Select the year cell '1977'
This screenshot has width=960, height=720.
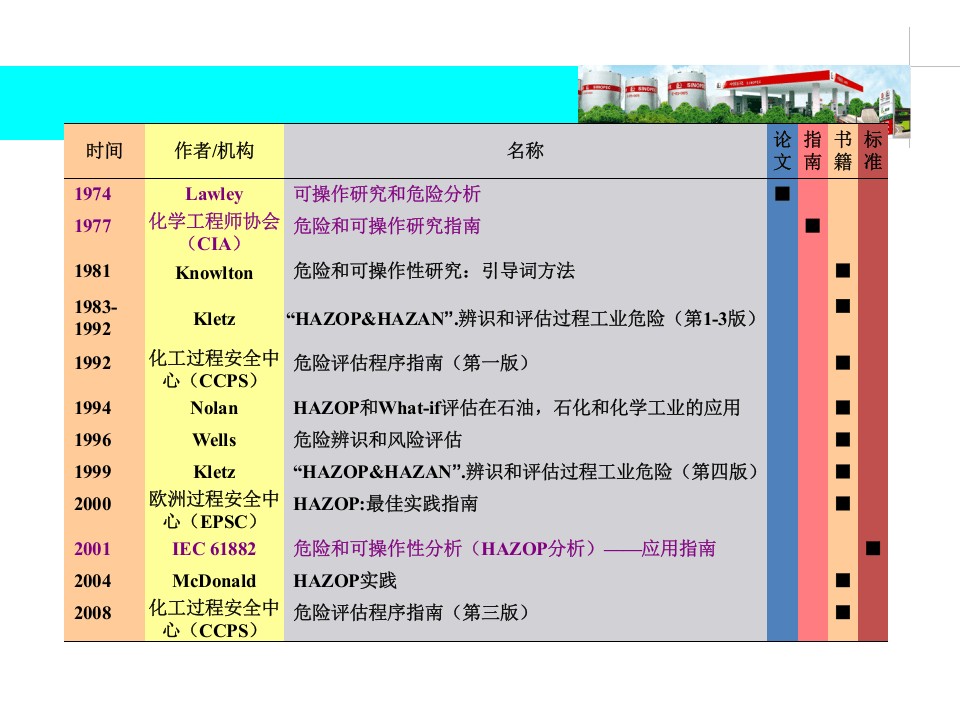(92, 226)
